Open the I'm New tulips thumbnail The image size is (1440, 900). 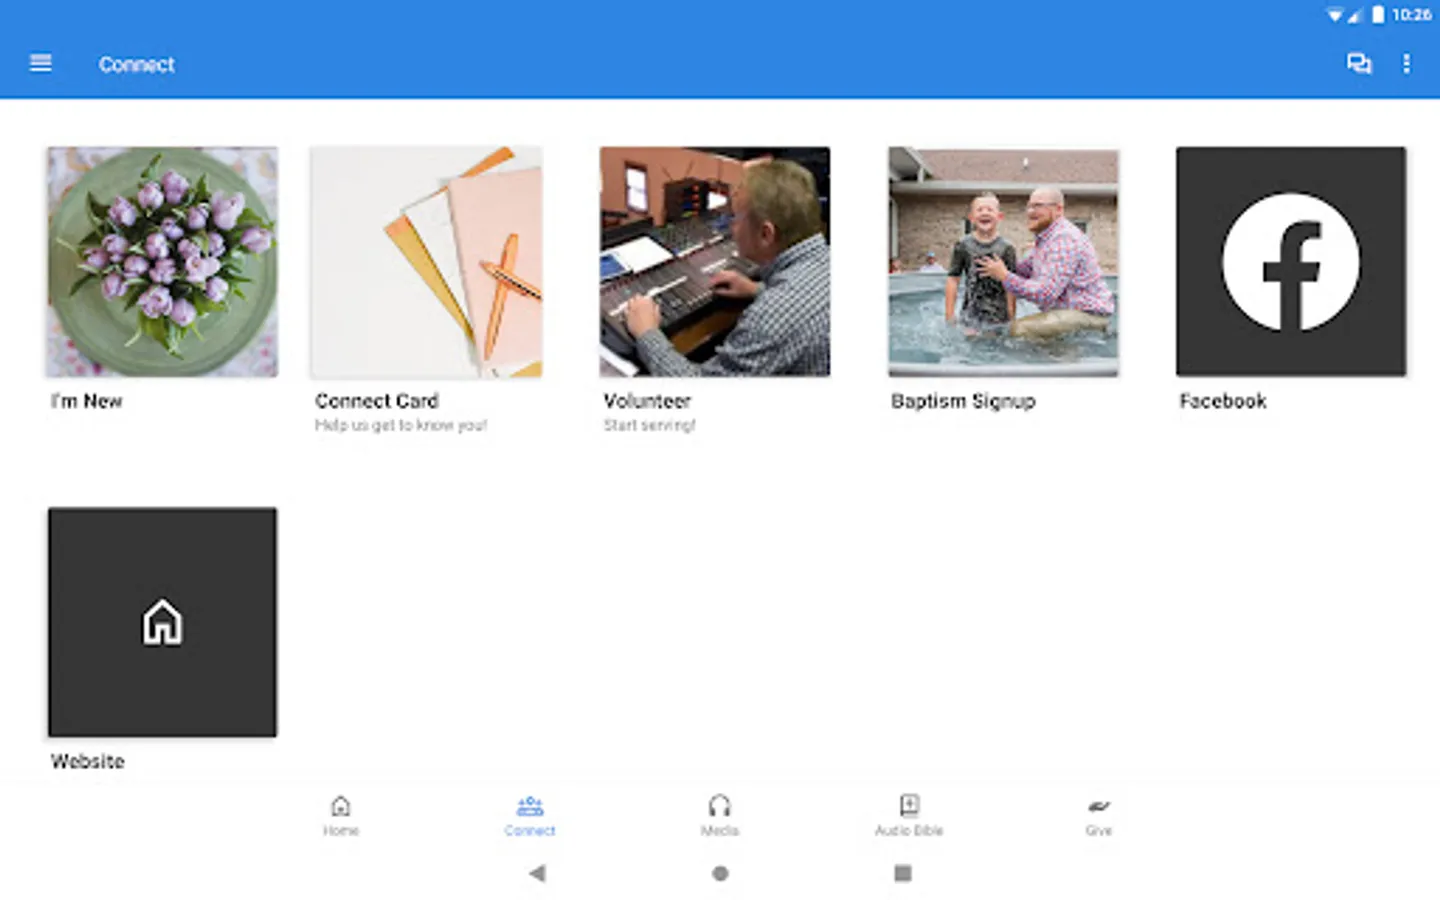[162, 262]
